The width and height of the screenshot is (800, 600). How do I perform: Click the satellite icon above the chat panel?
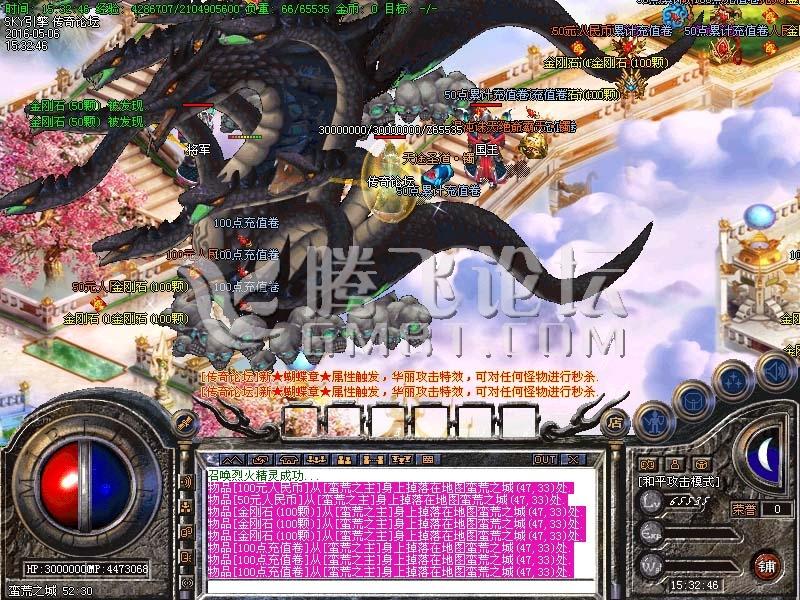point(185,422)
